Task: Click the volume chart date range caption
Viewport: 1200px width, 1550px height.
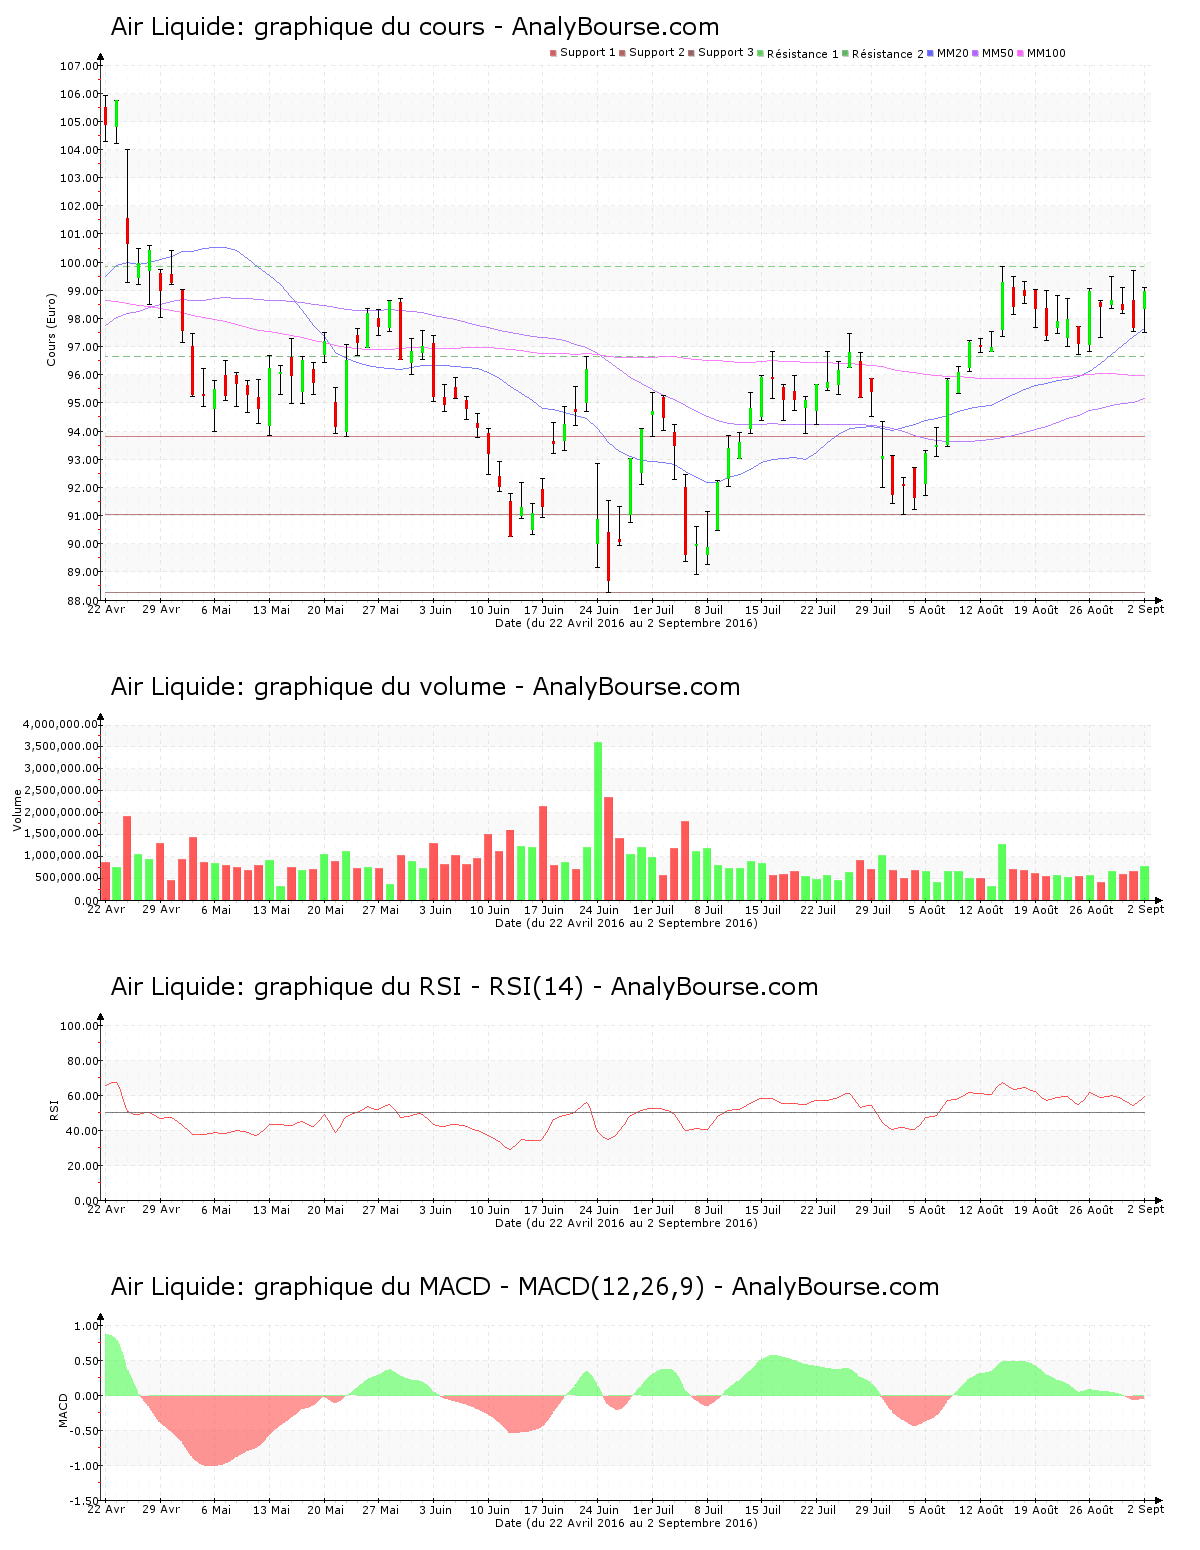Action: [x=626, y=923]
